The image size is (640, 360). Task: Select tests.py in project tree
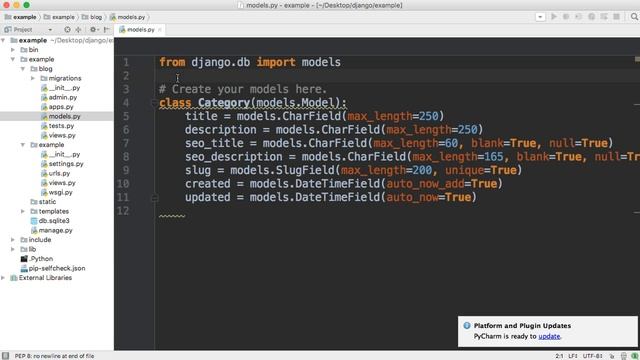pos(58,126)
